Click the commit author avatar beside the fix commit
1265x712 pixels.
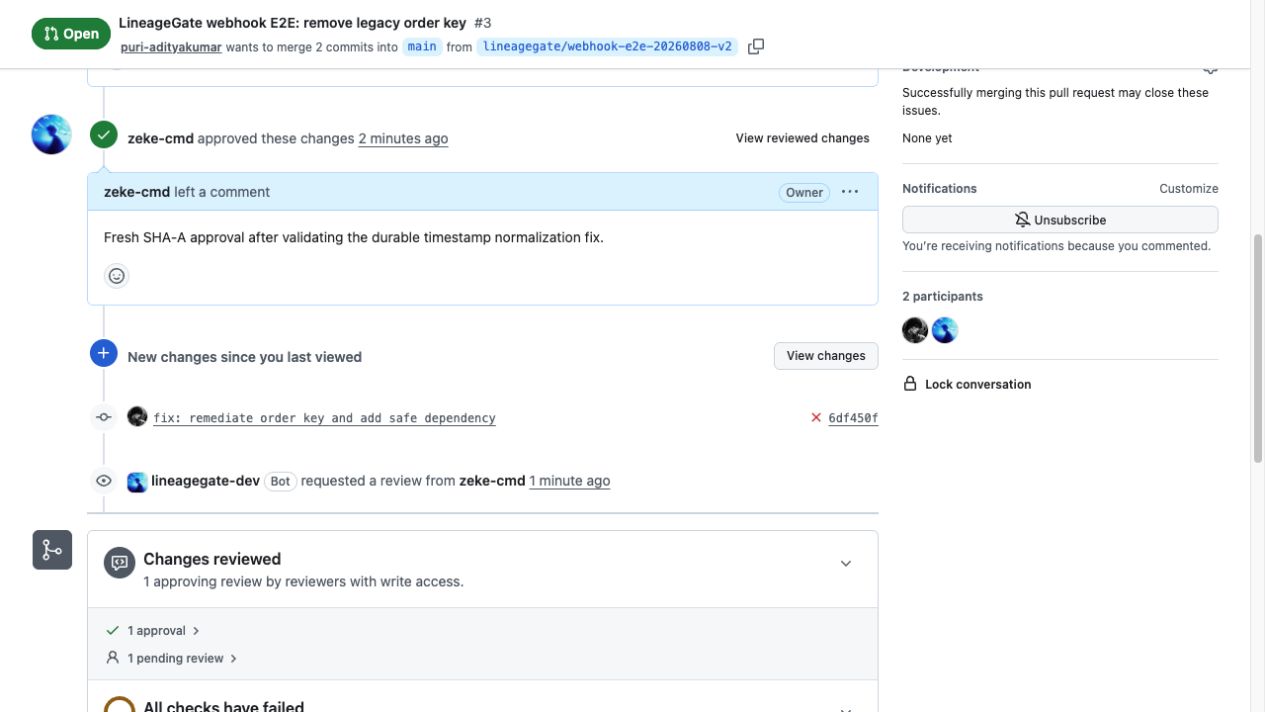pyautogui.click(x=138, y=417)
